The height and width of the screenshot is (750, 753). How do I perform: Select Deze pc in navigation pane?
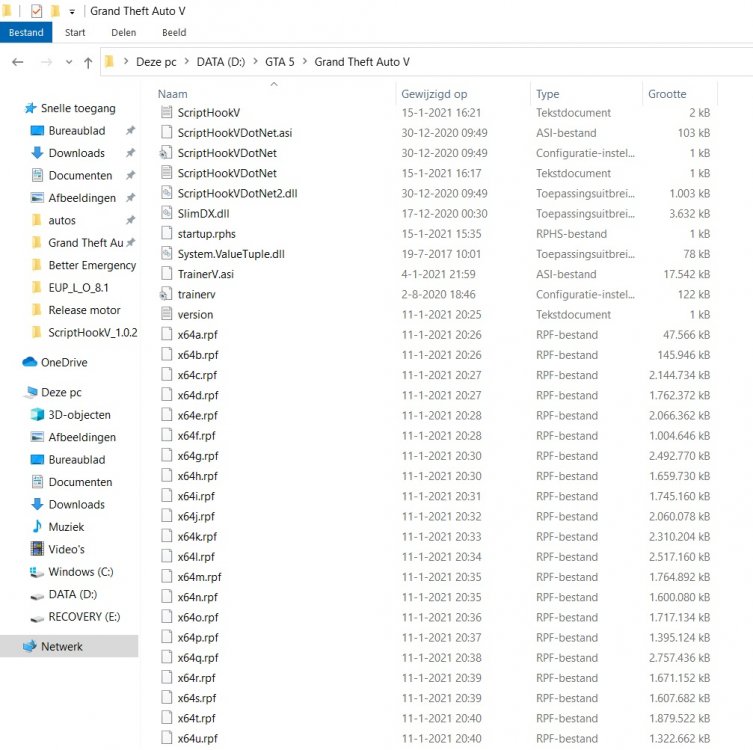coord(61,393)
